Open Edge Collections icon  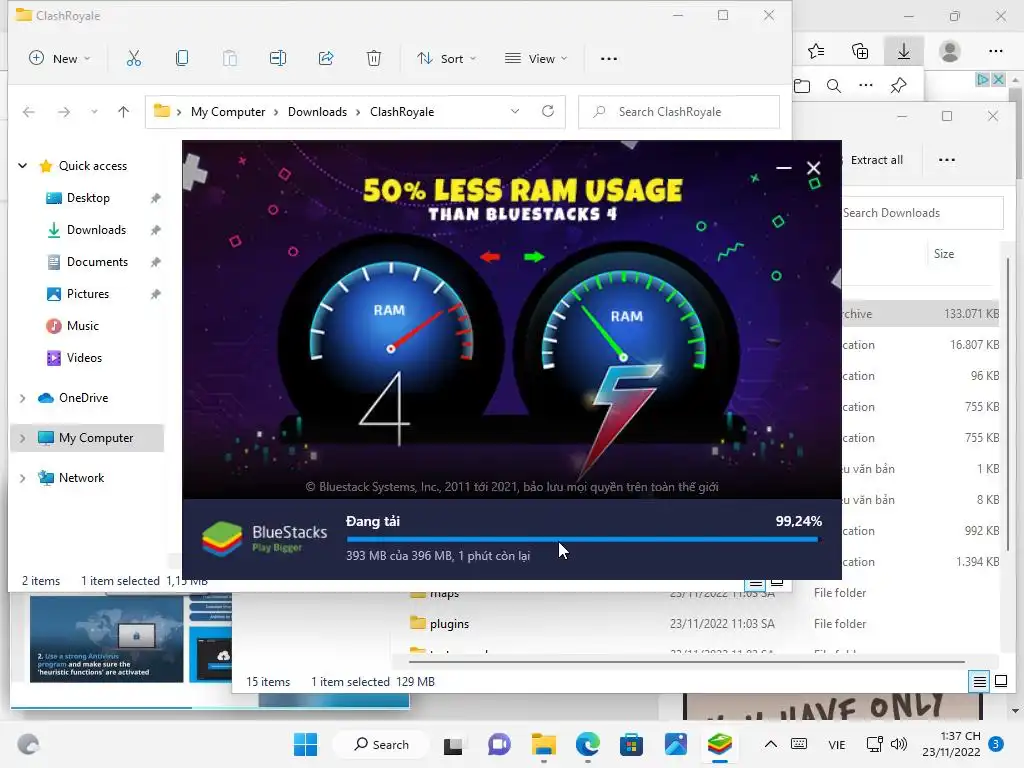tap(860, 51)
